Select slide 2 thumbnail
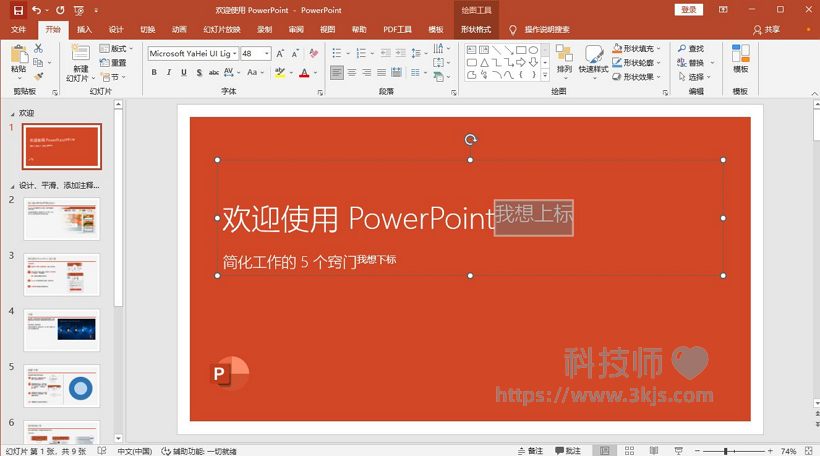820x456 pixels. 62,219
